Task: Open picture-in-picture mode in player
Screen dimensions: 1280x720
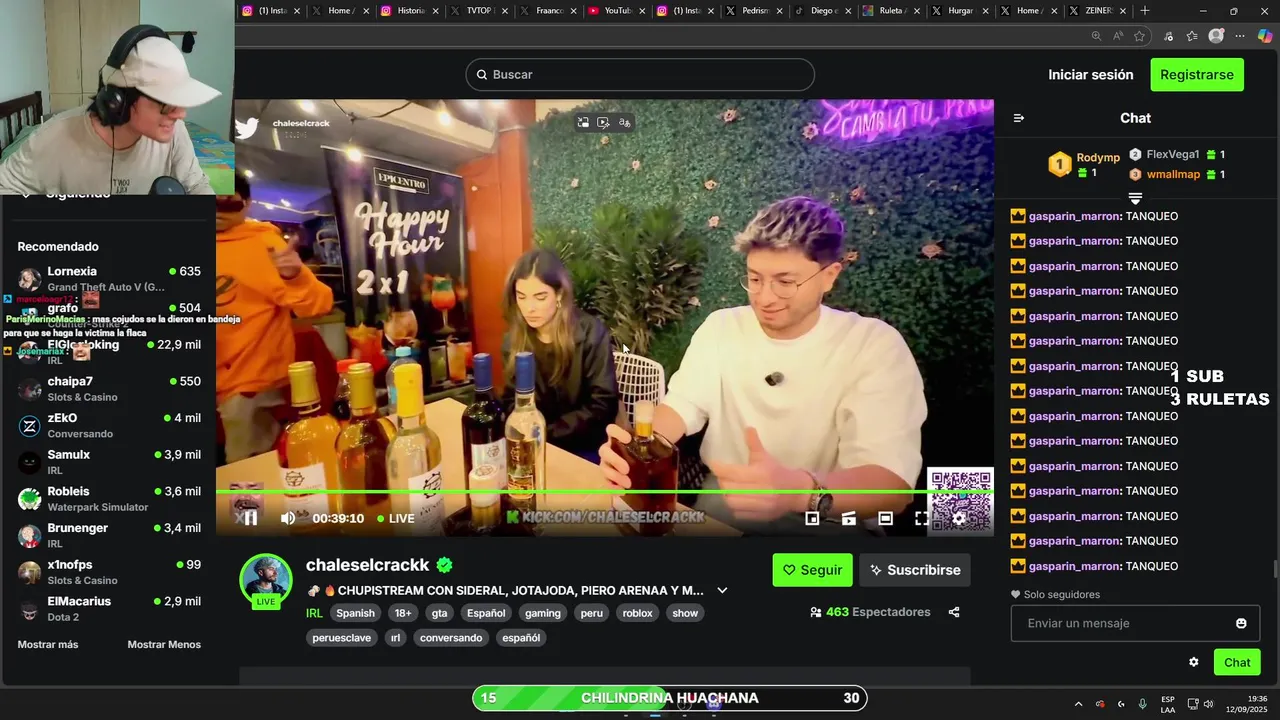Action: click(812, 518)
